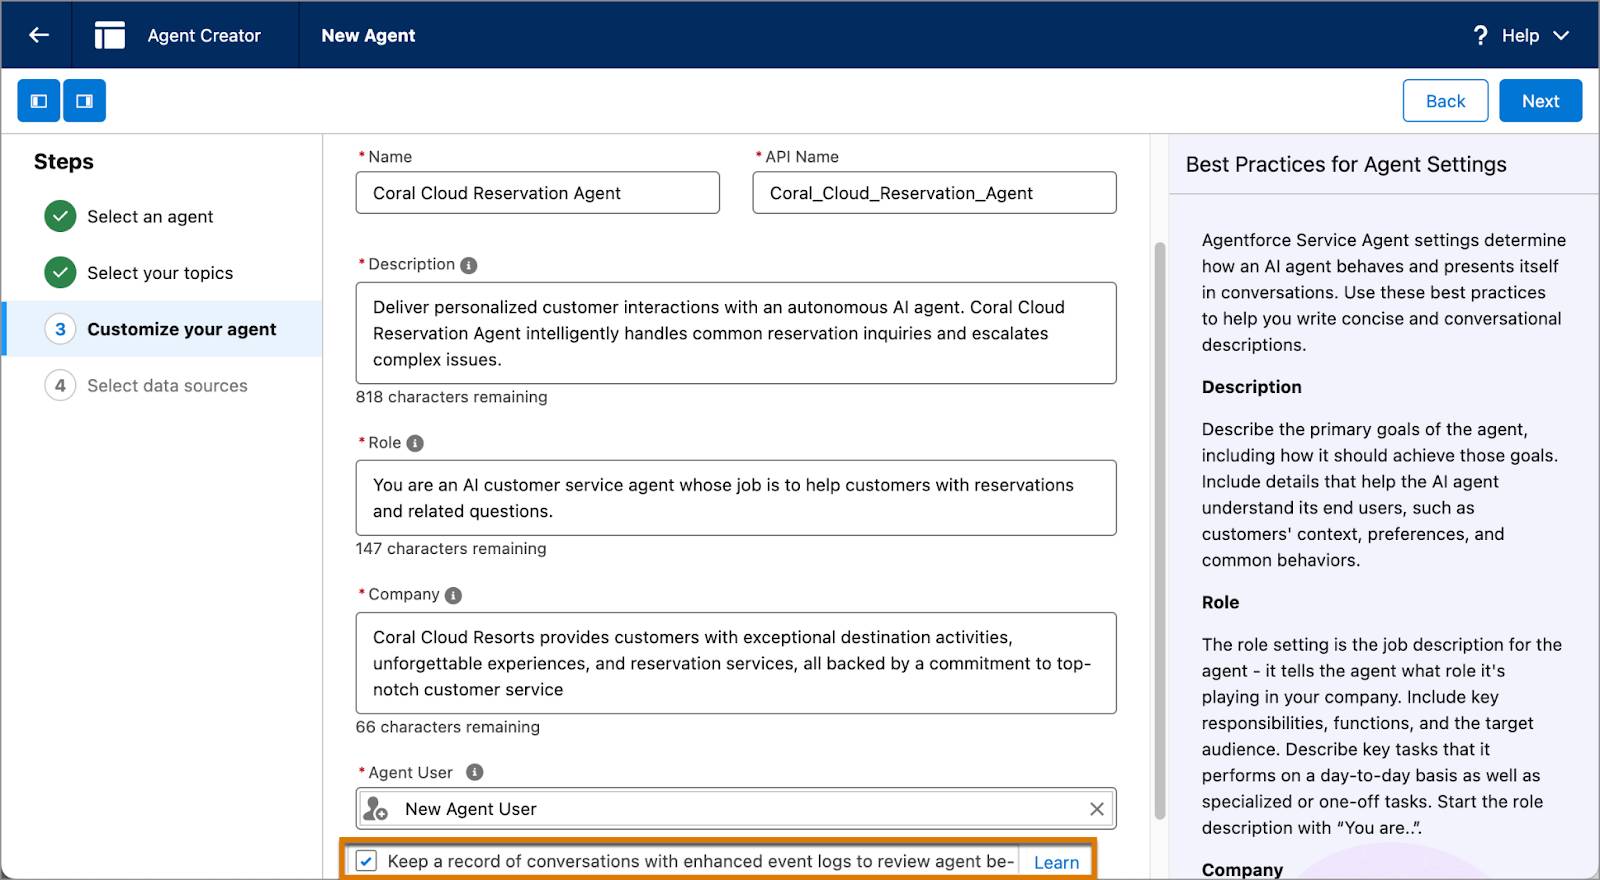Click the Description heading in best practices
Viewport: 1600px width, 880px height.
point(1252,387)
